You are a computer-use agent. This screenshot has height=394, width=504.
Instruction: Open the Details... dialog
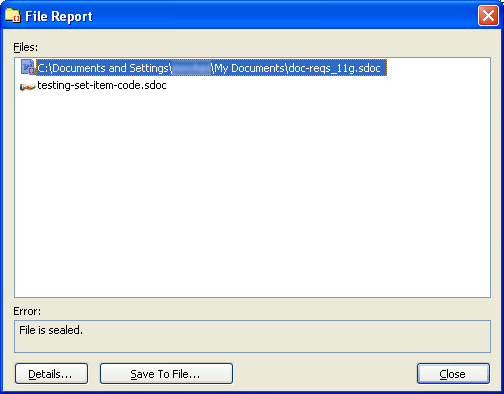click(x=51, y=374)
